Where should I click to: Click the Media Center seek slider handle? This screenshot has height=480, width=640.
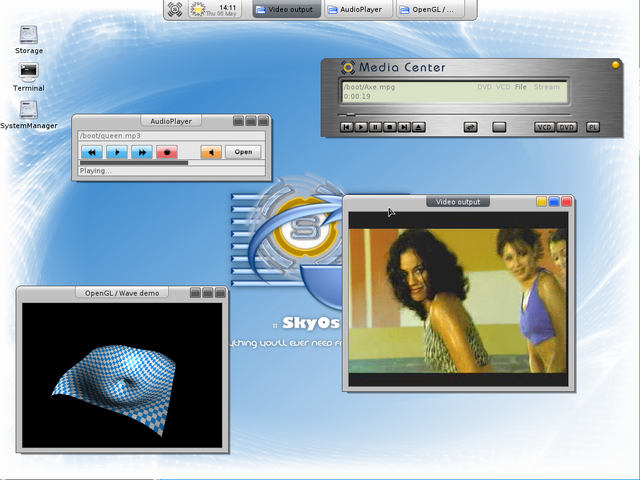pyautogui.click(x=350, y=114)
